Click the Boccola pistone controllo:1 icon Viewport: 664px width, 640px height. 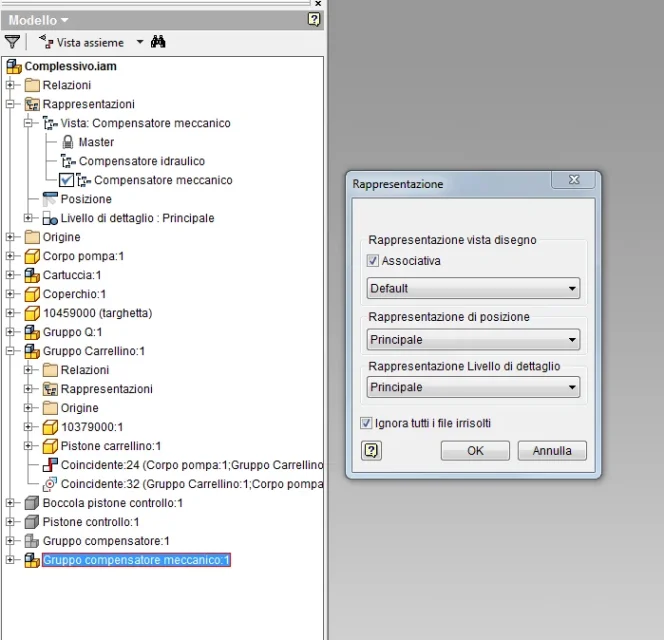tap(32, 503)
